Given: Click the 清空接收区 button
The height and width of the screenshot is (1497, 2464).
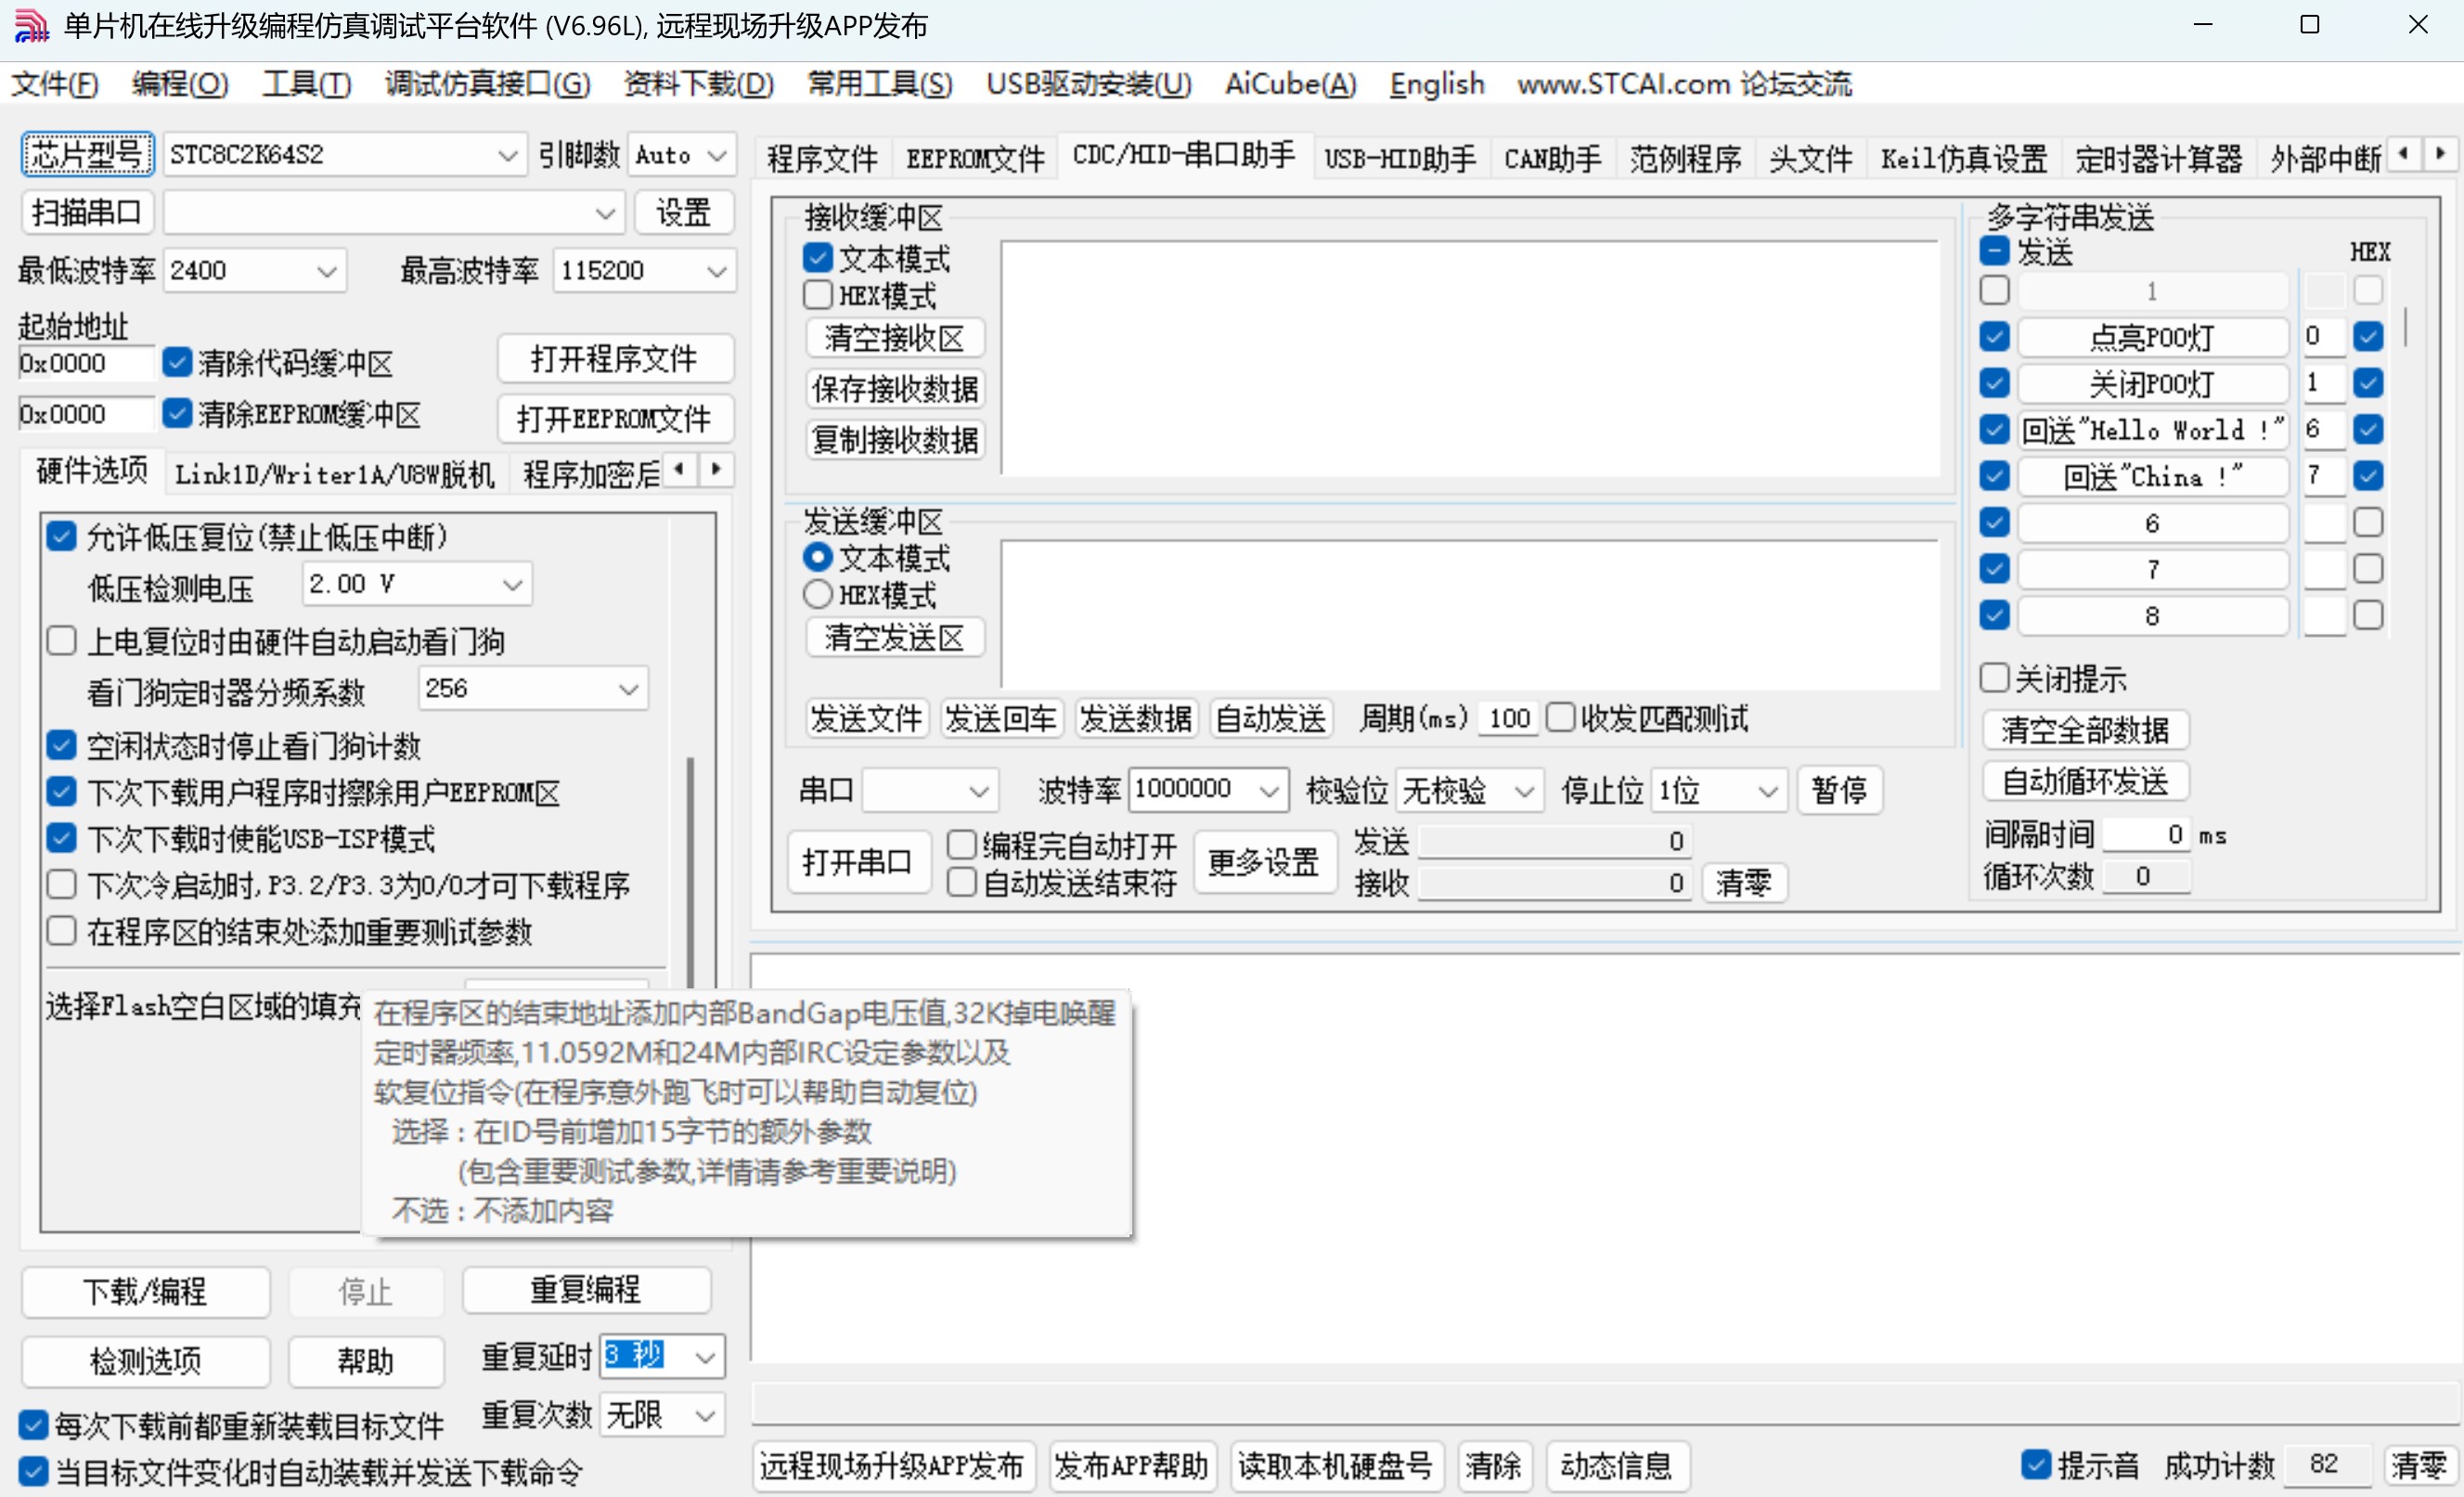Looking at the screenshot, I should pos(895,338).
